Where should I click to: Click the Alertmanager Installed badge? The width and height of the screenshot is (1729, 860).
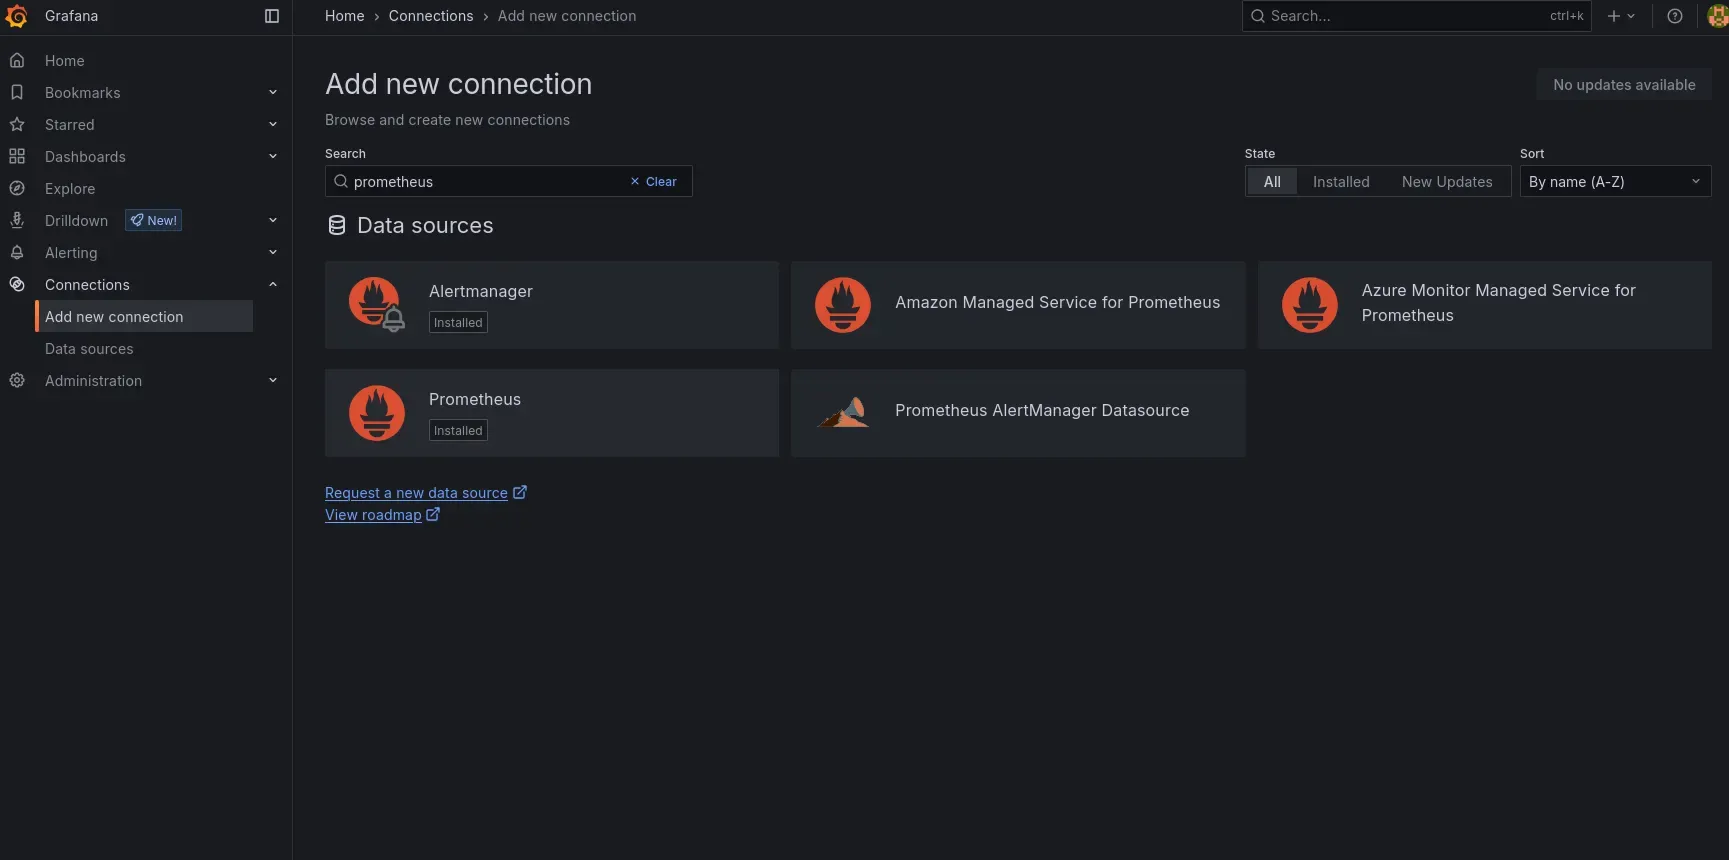(x=458, y=323)
